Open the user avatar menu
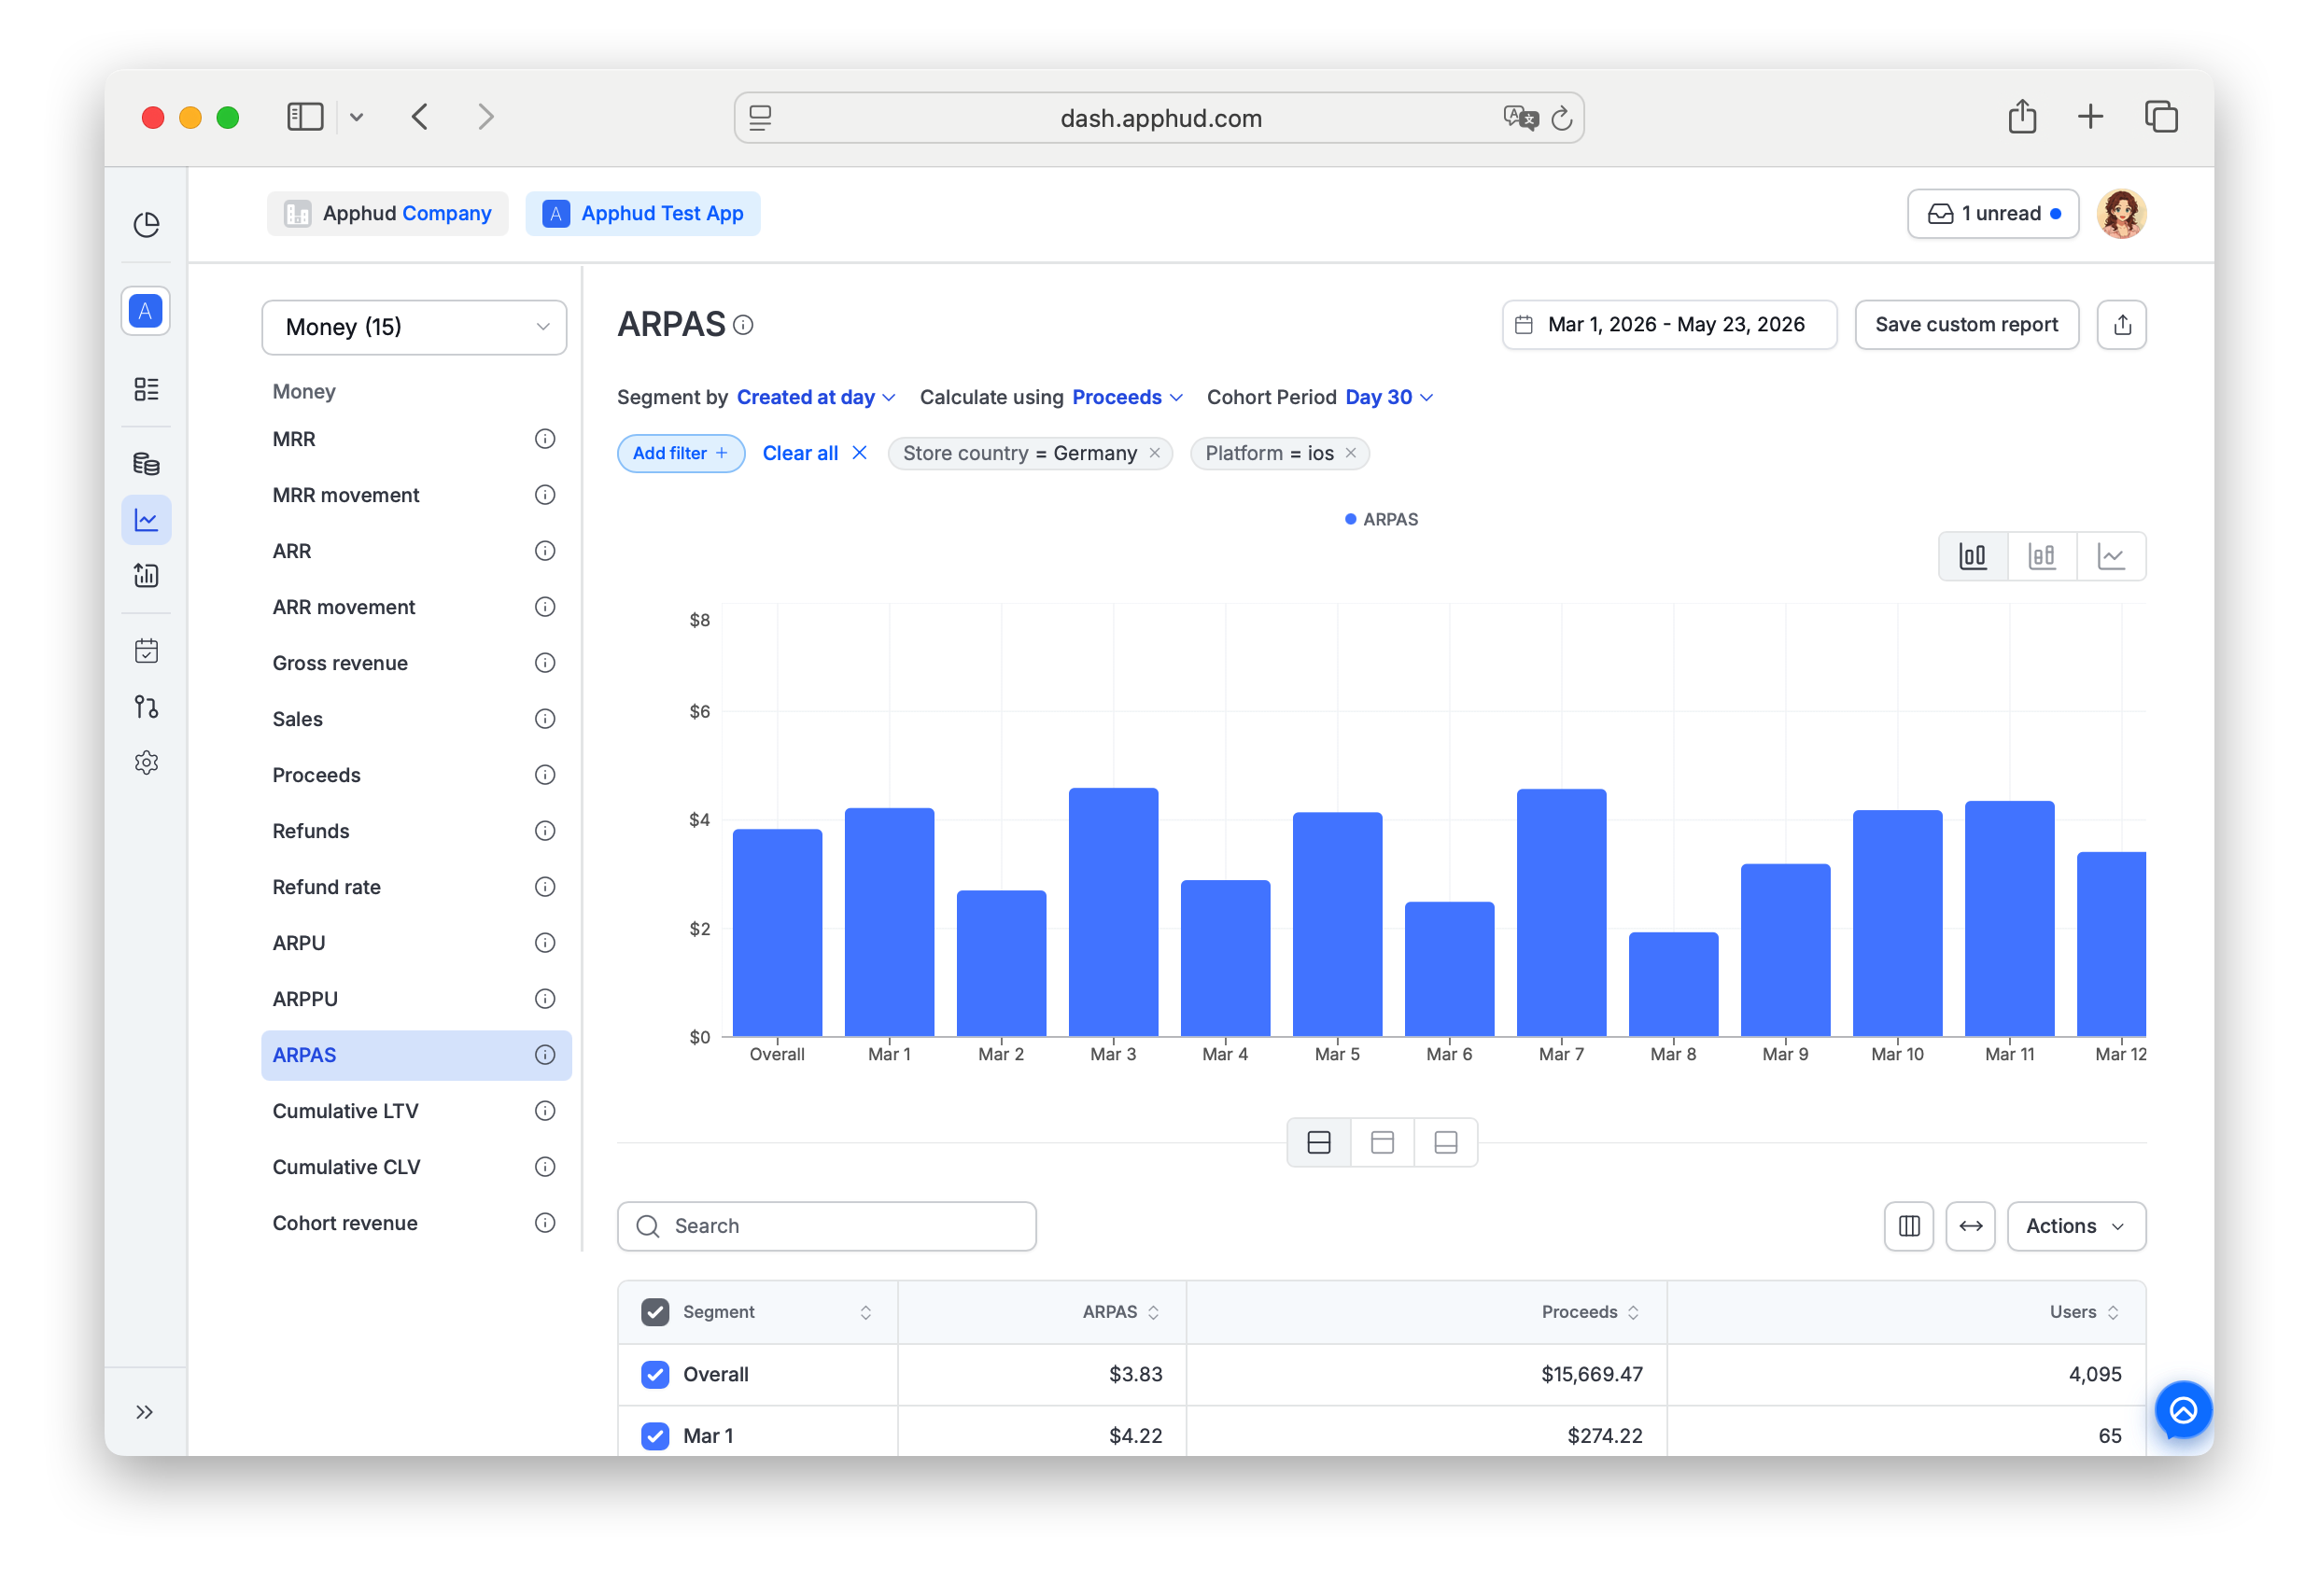Viewport: 2319px width, 1596px height. coord(2121,214)
